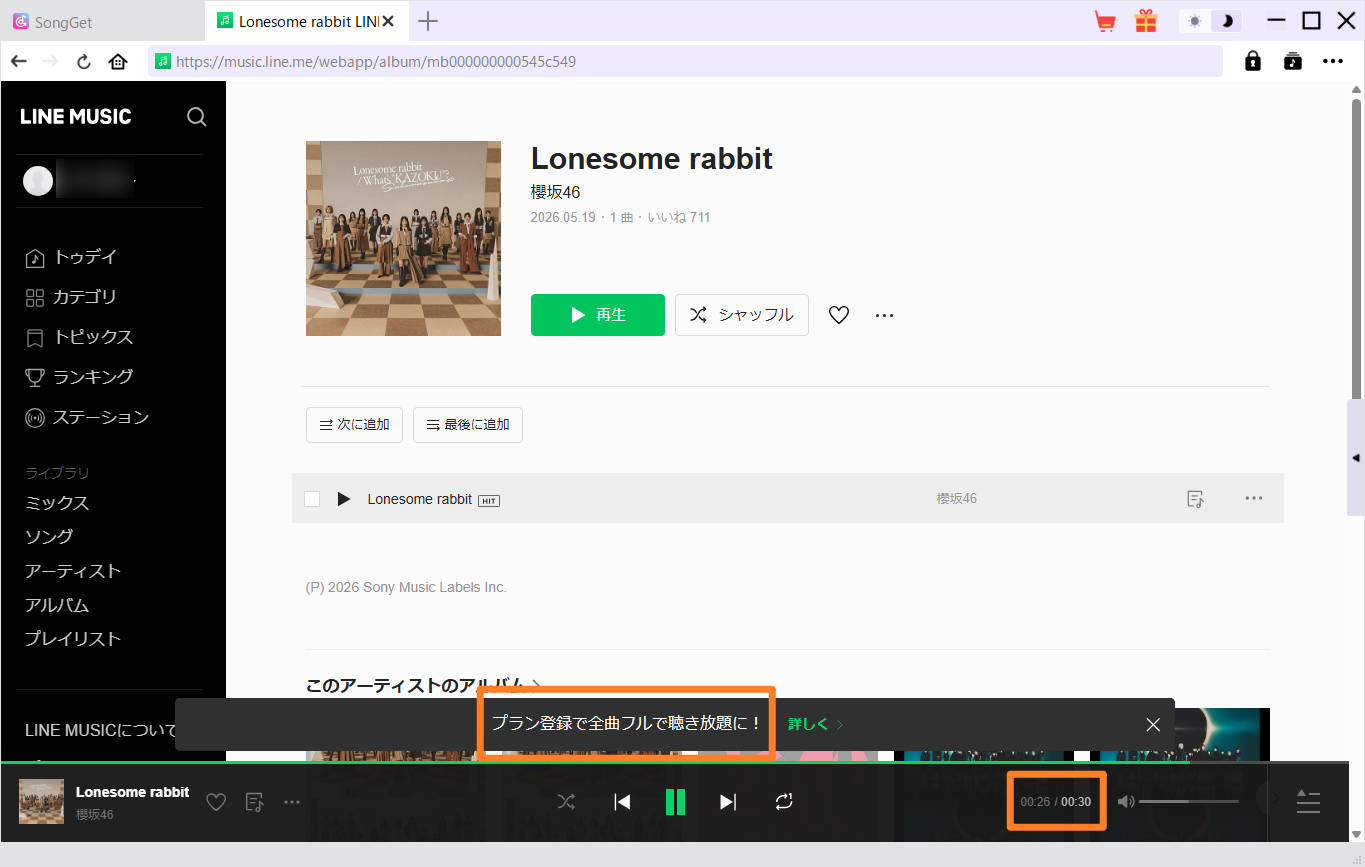Open the album's more options ellipsis
The width and height of the screenshot is (1365, 867).
(x=884, y=315)
